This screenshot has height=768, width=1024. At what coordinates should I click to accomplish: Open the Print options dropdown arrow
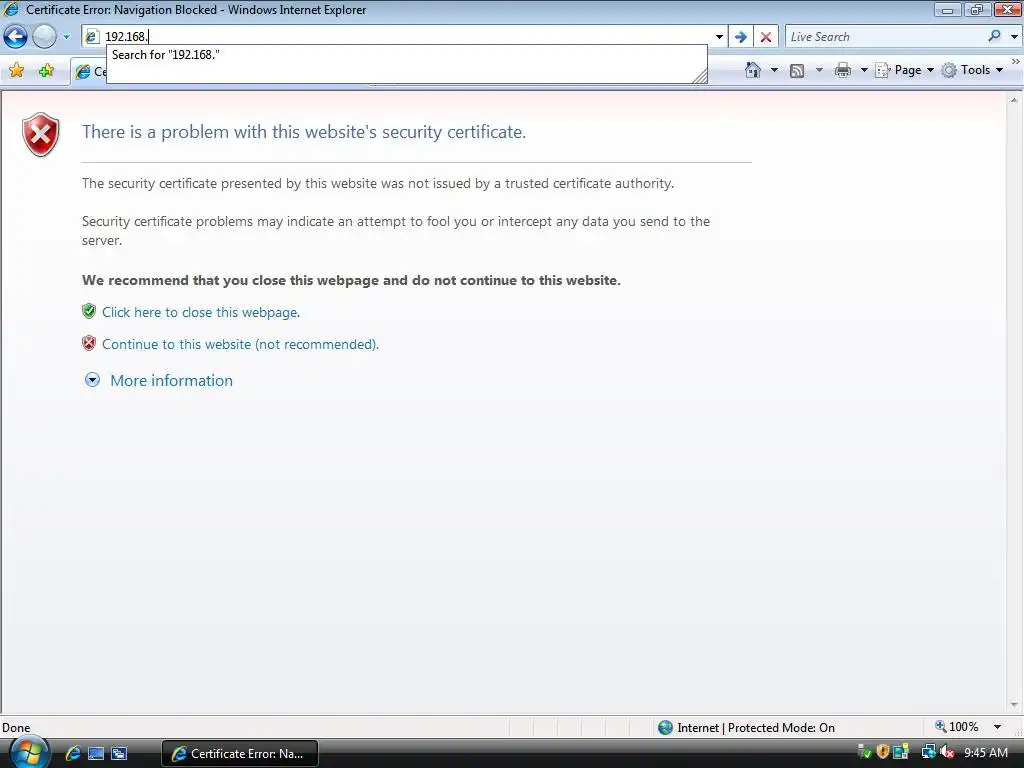(x=864, y=70)
